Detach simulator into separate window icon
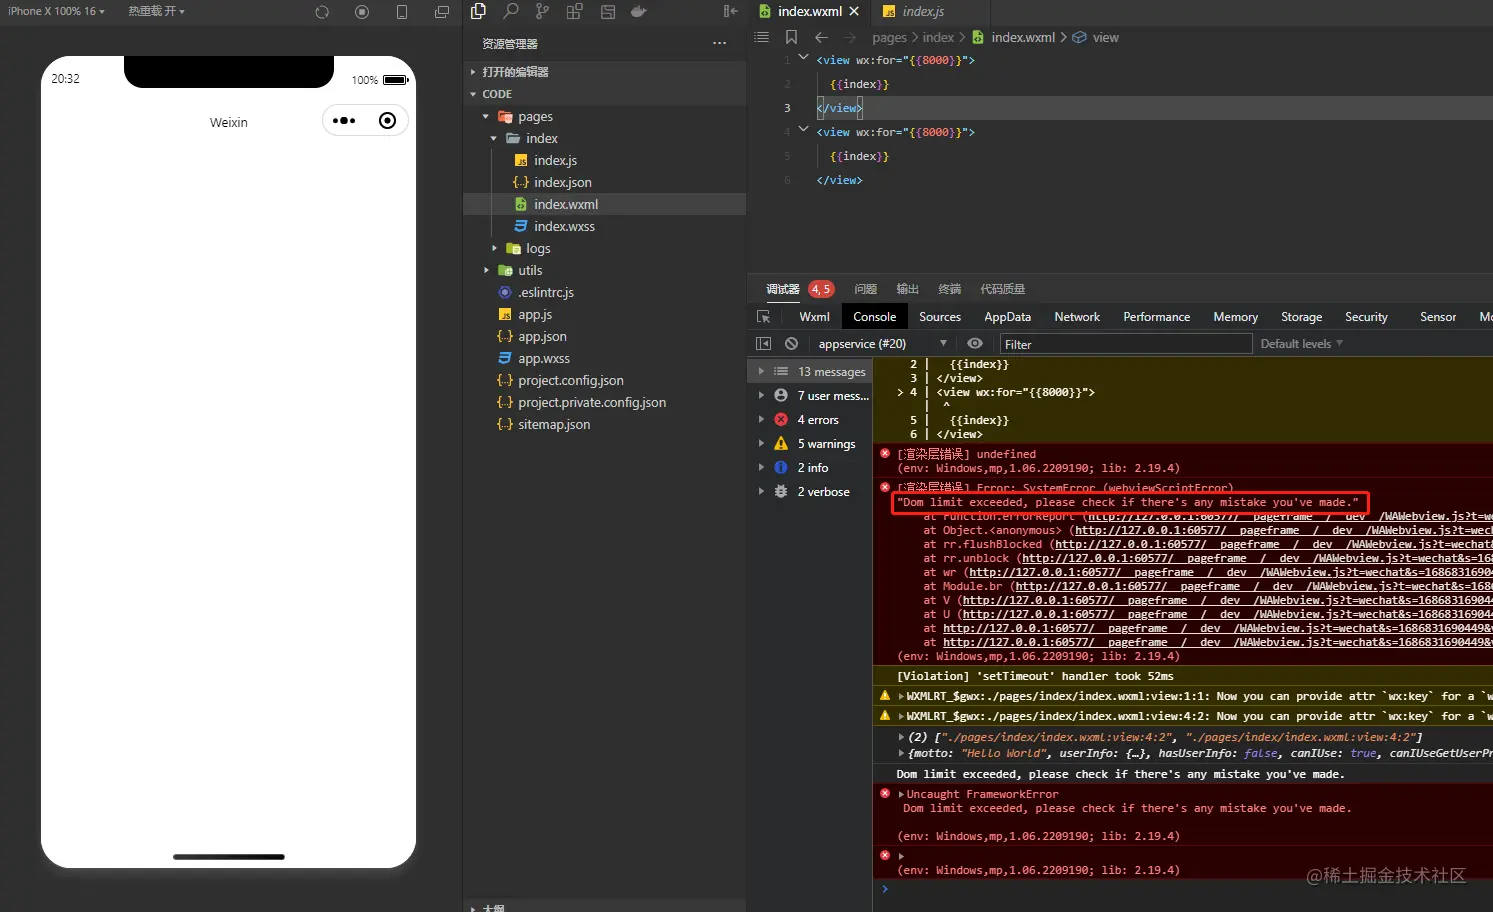1493x912 pixels. click(442, 12)
